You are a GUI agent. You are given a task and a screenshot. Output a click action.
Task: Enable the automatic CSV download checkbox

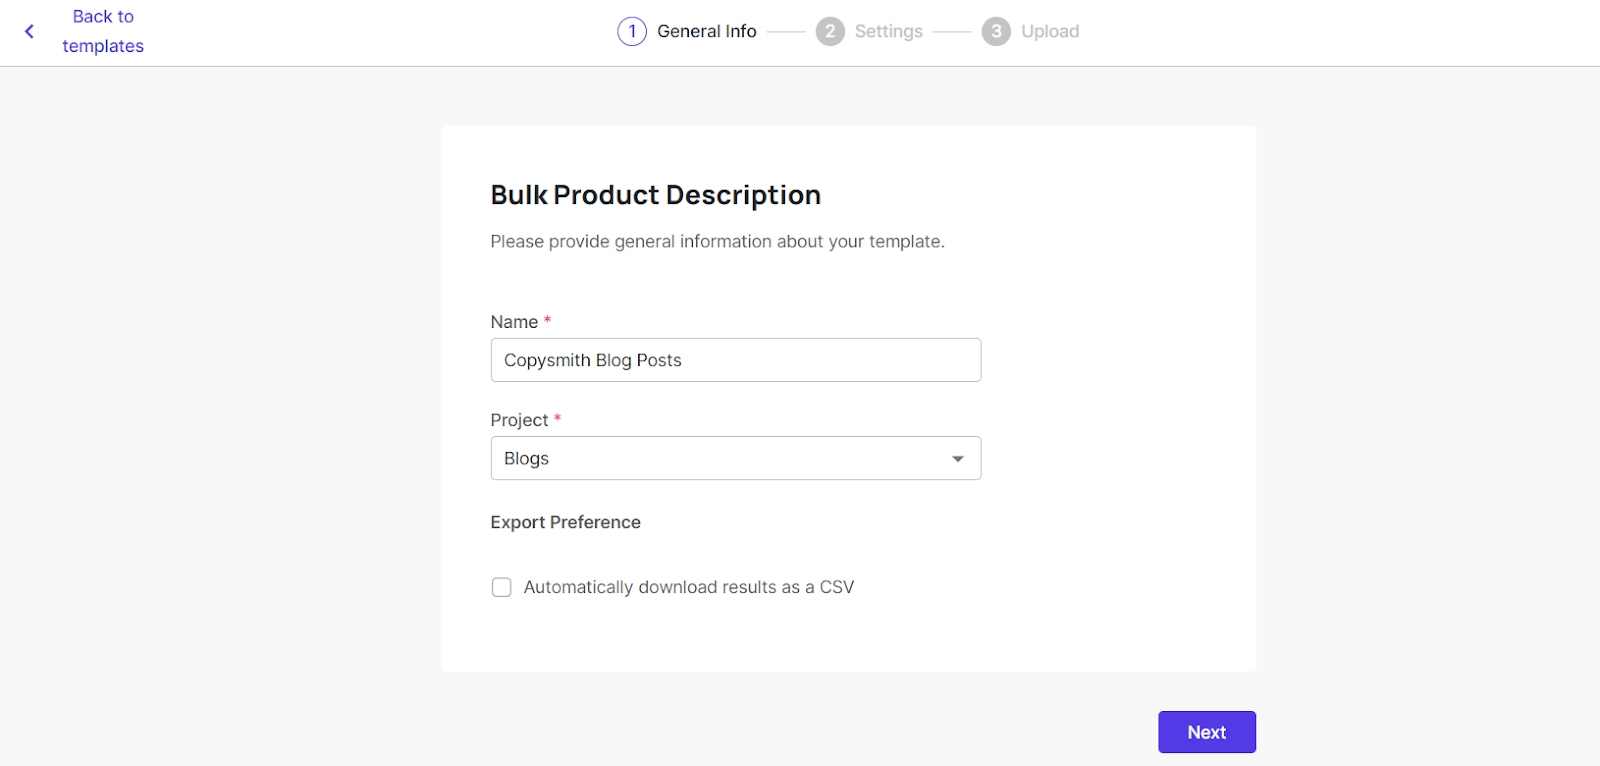click(x=502, y=587)
